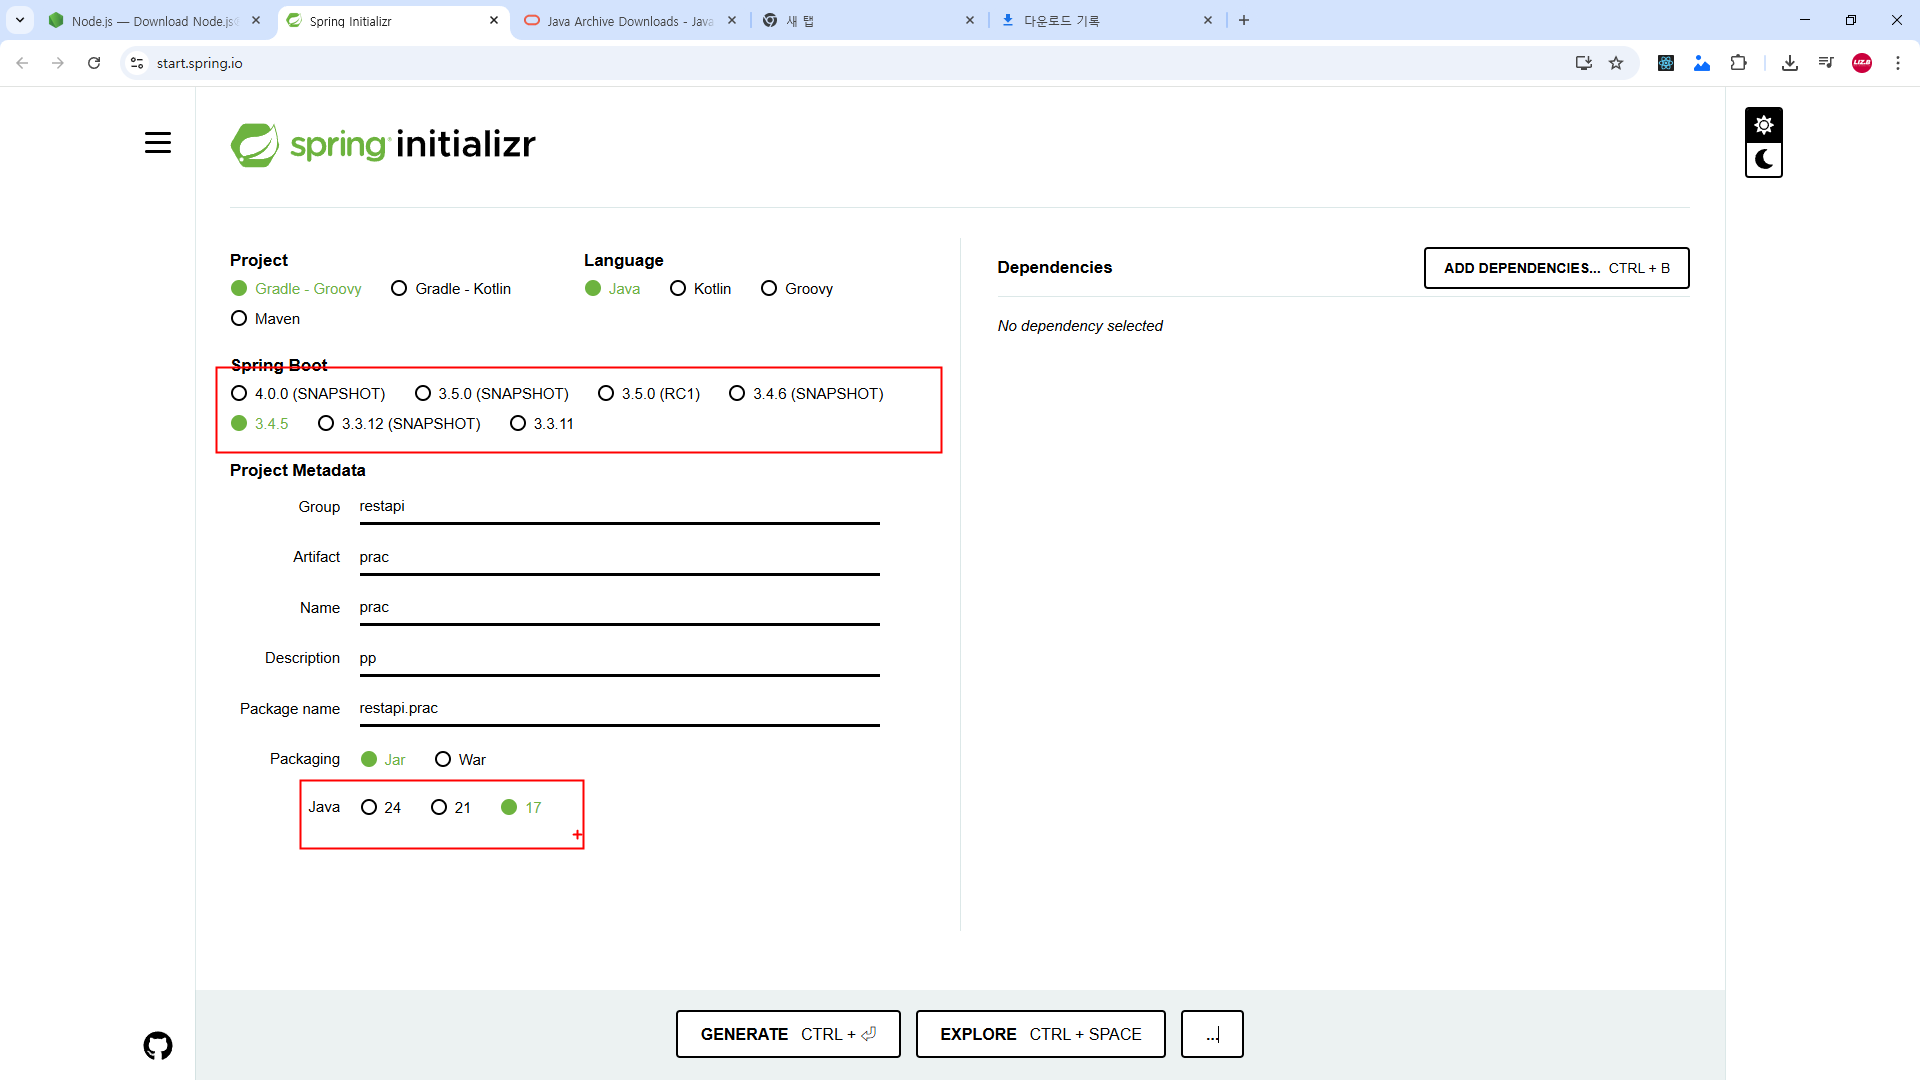Open the React developer tools extension

point(1666,63)
